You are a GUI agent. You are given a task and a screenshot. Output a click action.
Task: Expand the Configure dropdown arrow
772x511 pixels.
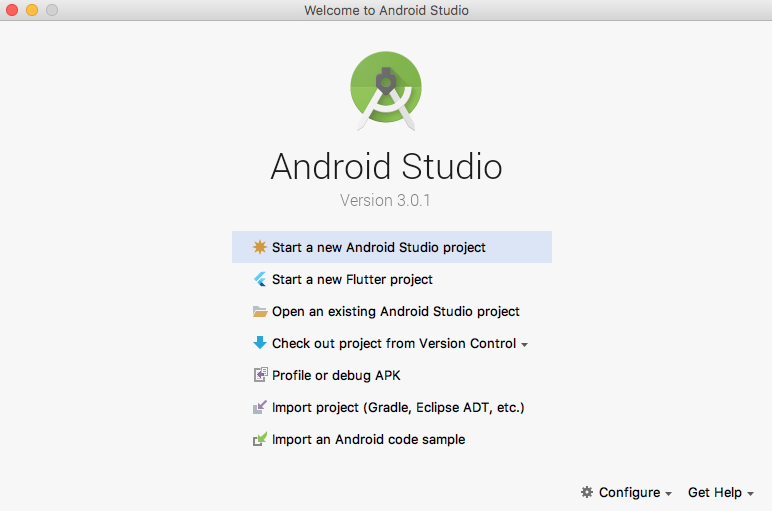pos(668,494)
